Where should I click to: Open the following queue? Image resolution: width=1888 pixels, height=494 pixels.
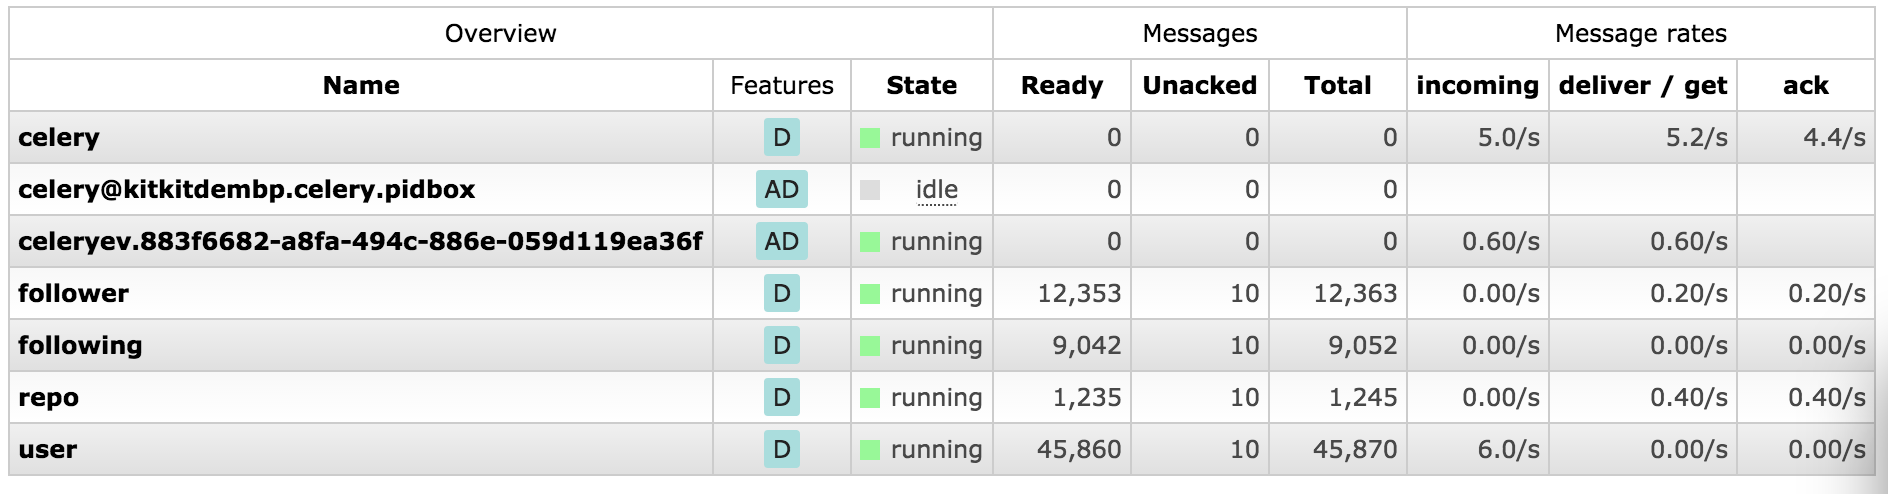click(x=80, y=345)
